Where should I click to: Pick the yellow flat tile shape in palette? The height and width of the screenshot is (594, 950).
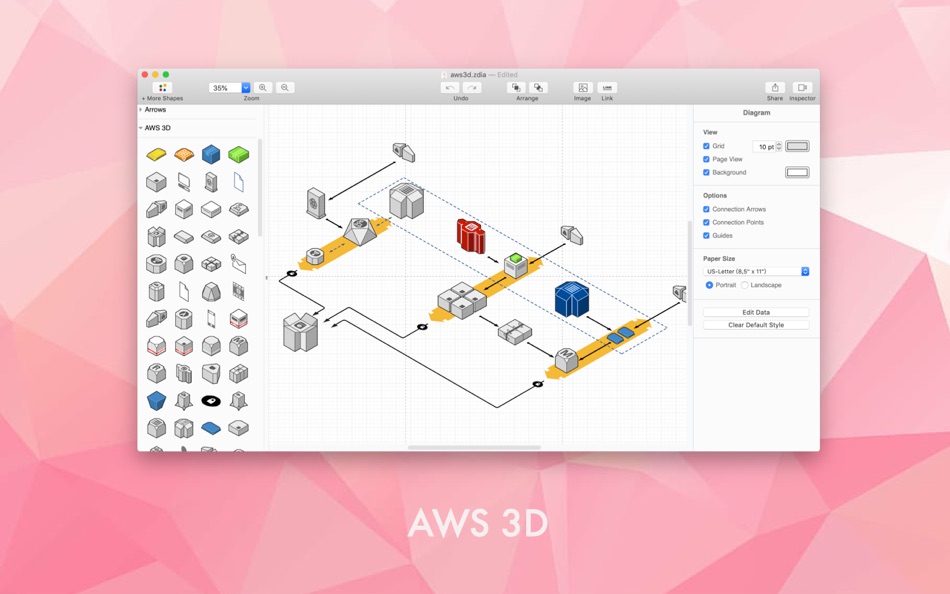click(x=156, y=155)
